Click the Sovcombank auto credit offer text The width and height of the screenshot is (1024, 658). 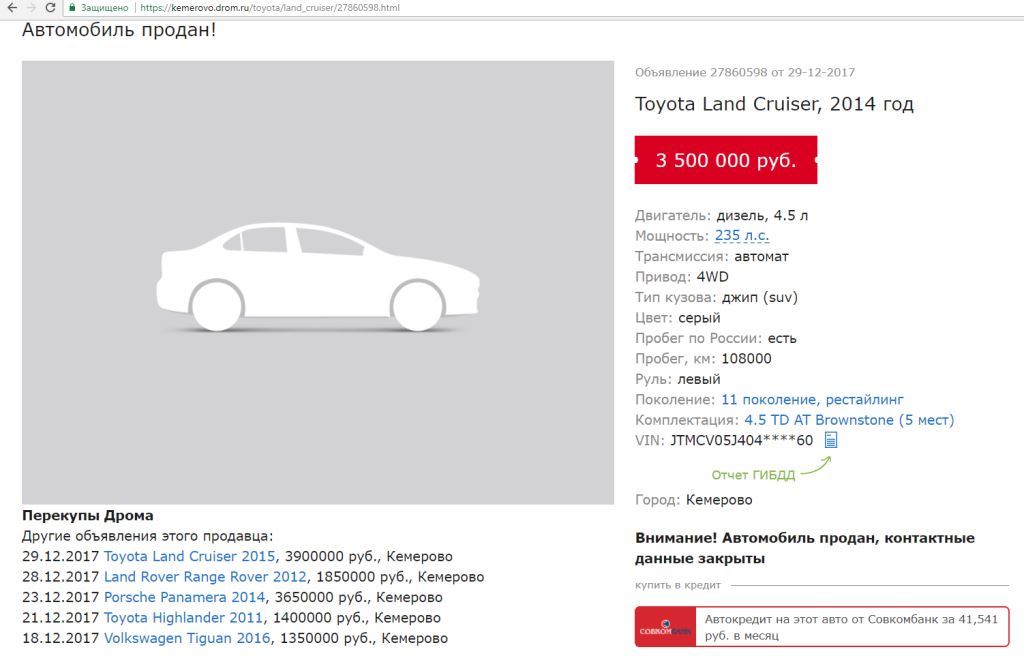[x=851, y=627]
